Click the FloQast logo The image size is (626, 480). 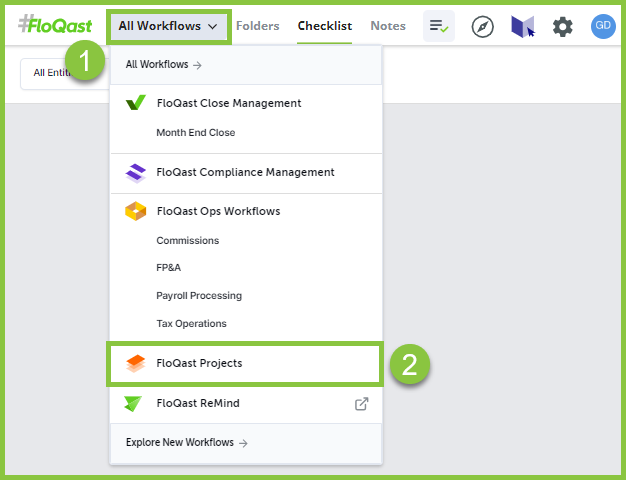(x=55, y=26)
